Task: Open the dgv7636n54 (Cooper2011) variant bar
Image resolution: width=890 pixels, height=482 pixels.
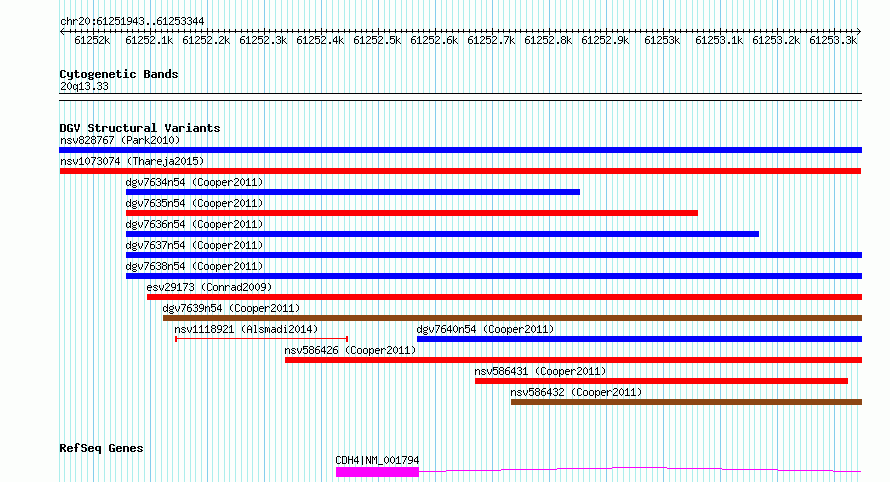Action: tap(442, 234)
